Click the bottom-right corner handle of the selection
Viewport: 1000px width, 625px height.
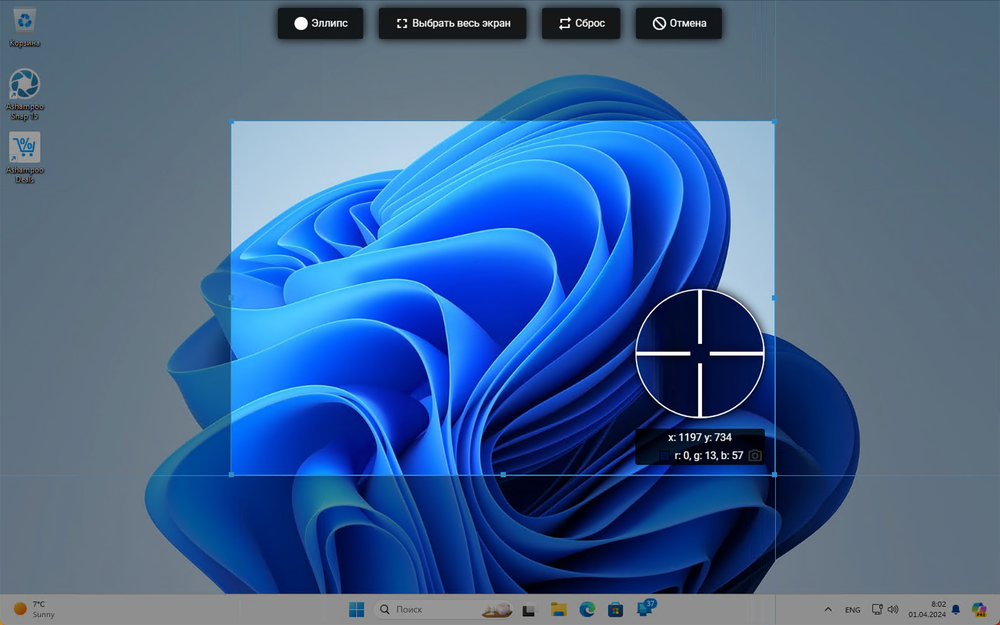click(774, 474)
